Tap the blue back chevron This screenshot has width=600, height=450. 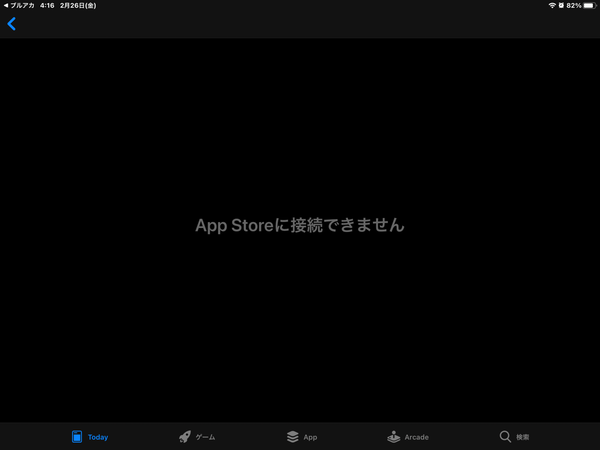(11, 24)
